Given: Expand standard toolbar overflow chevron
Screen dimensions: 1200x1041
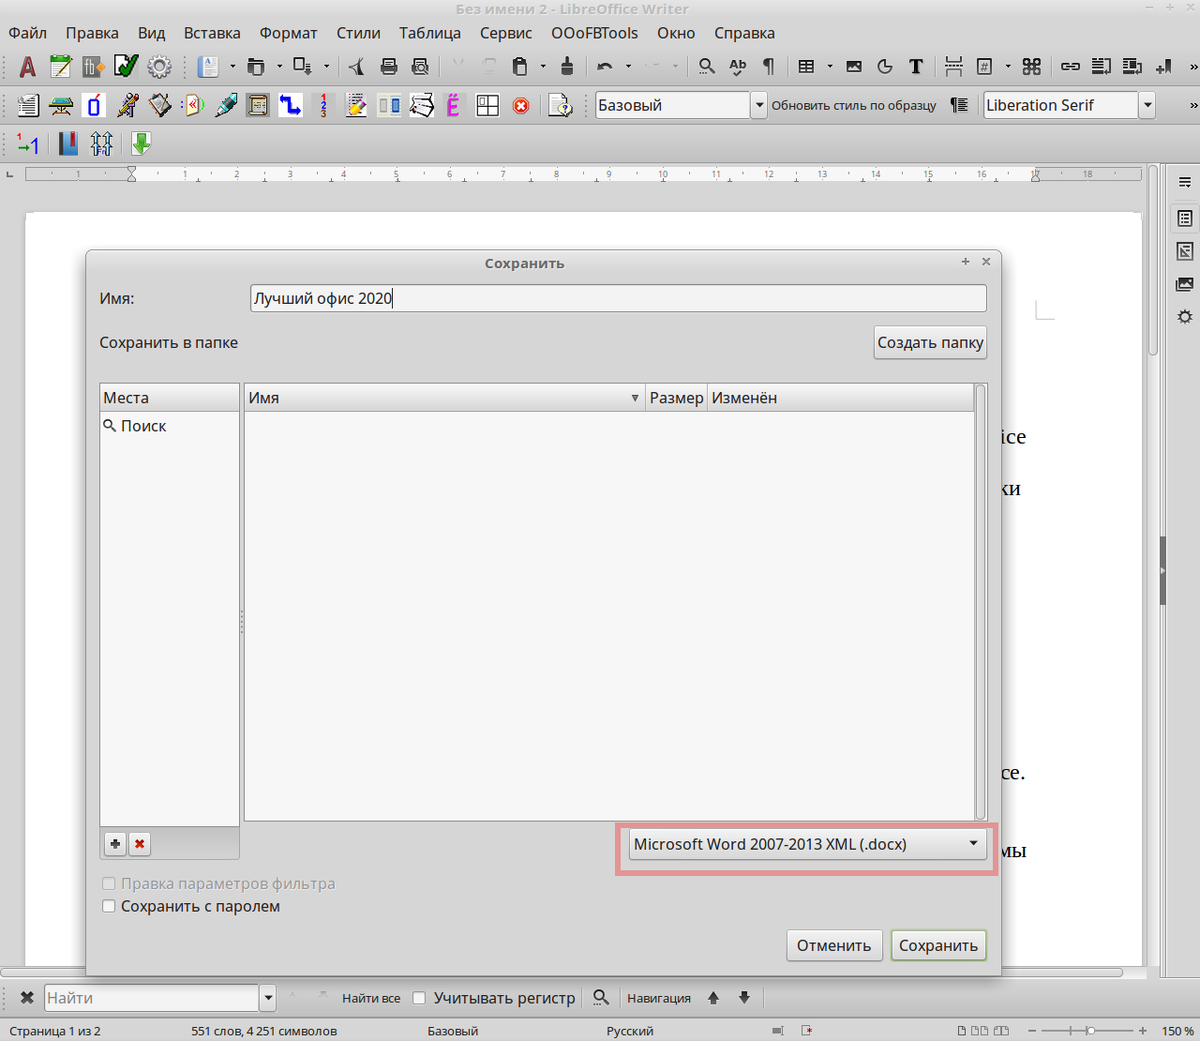Looking at the screenshot, I should 1193,67.
